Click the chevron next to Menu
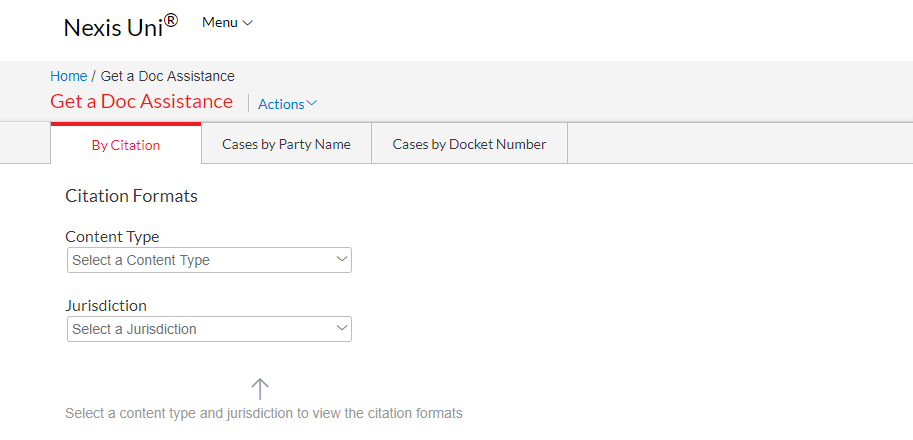The height and width of the screenshot is (440, 913). (x=247, y=23)
